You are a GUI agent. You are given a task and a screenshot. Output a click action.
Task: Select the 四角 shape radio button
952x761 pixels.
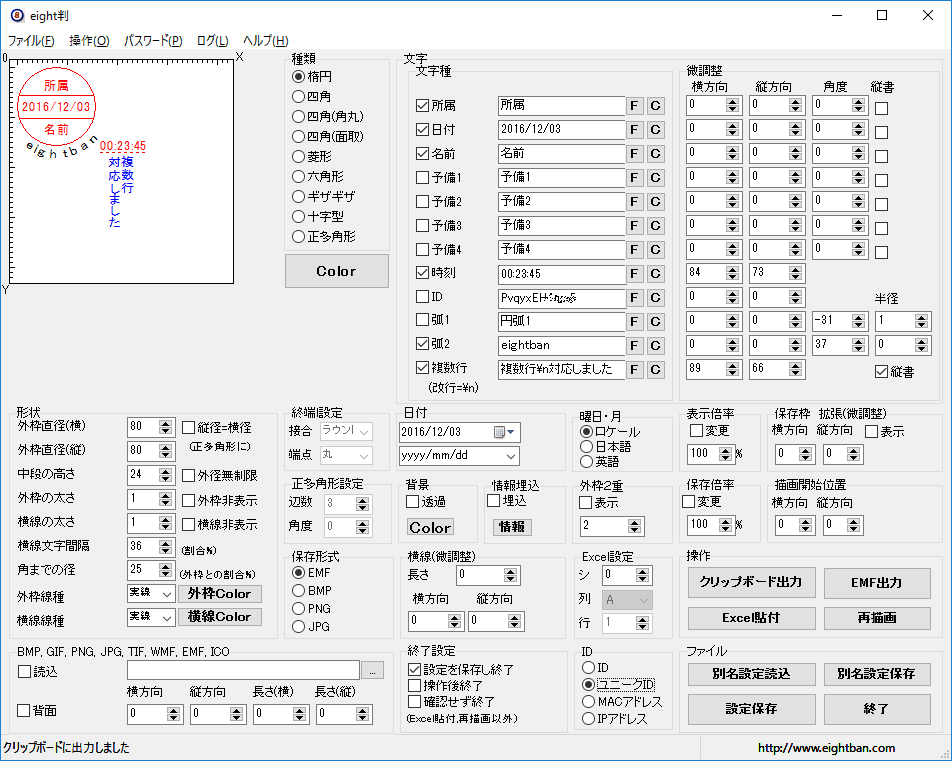[x=298, y=97]
